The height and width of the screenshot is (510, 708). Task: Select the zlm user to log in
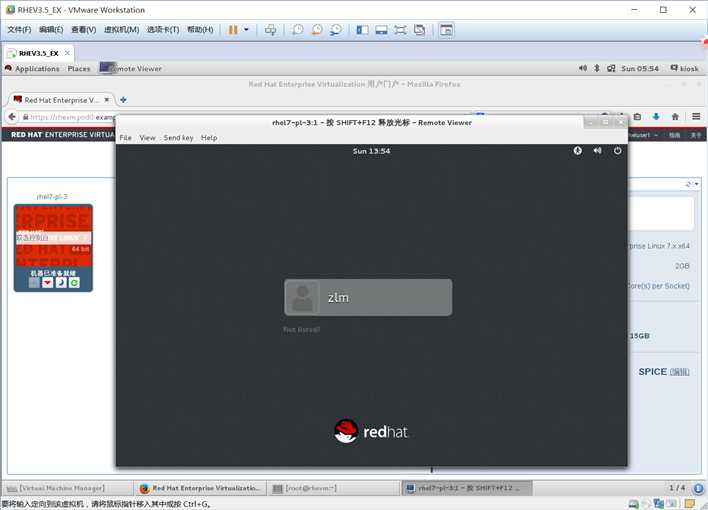click(x=368, y=297)
